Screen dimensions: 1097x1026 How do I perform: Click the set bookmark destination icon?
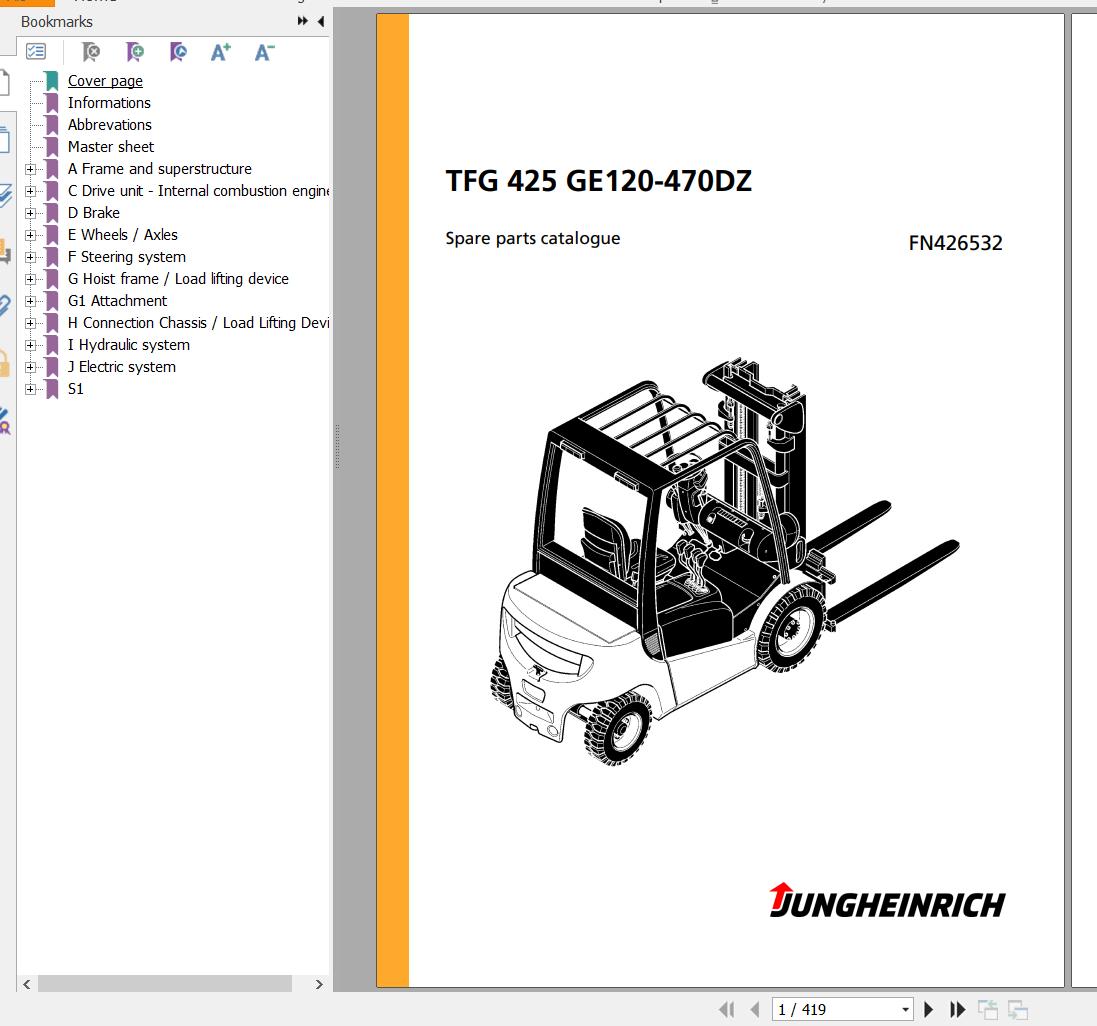(177, 52)
